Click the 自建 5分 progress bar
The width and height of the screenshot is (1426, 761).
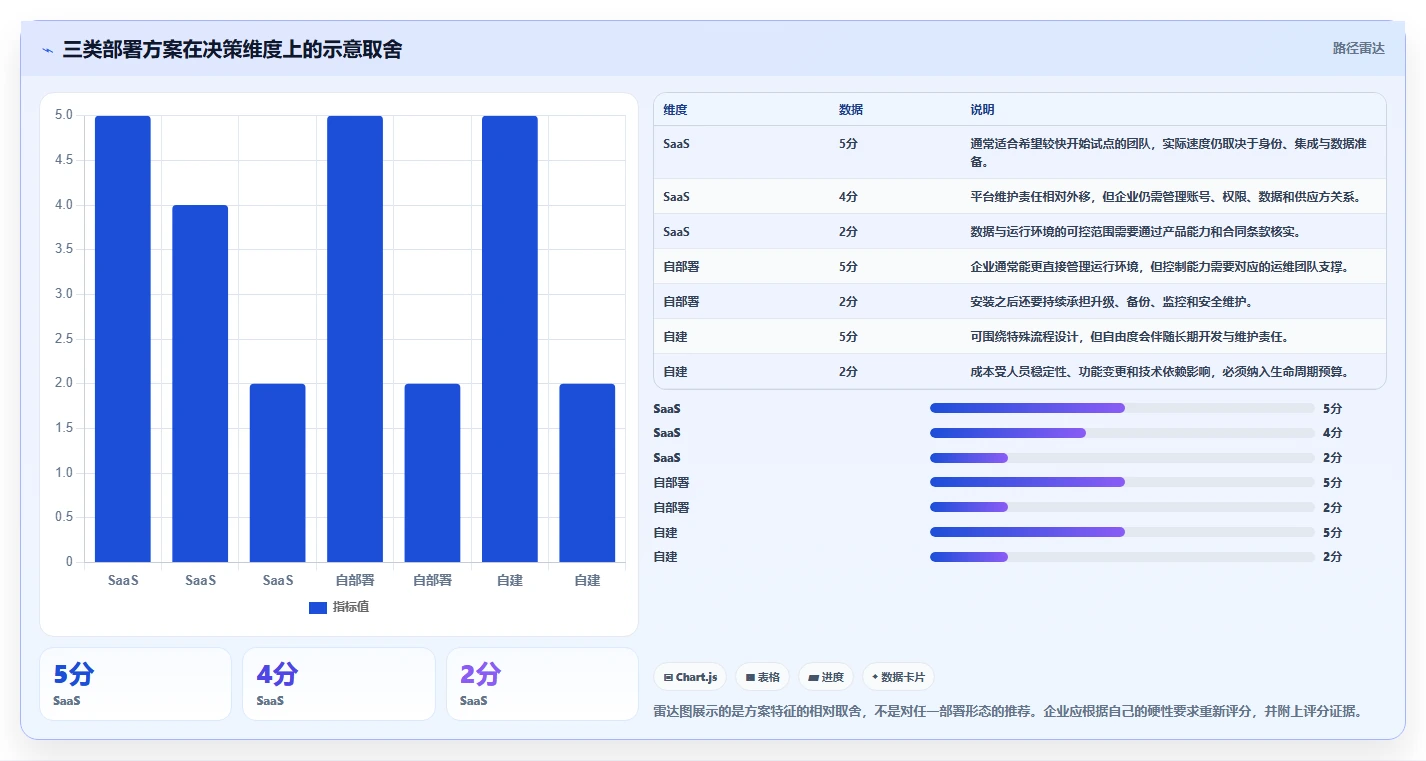1122,532
